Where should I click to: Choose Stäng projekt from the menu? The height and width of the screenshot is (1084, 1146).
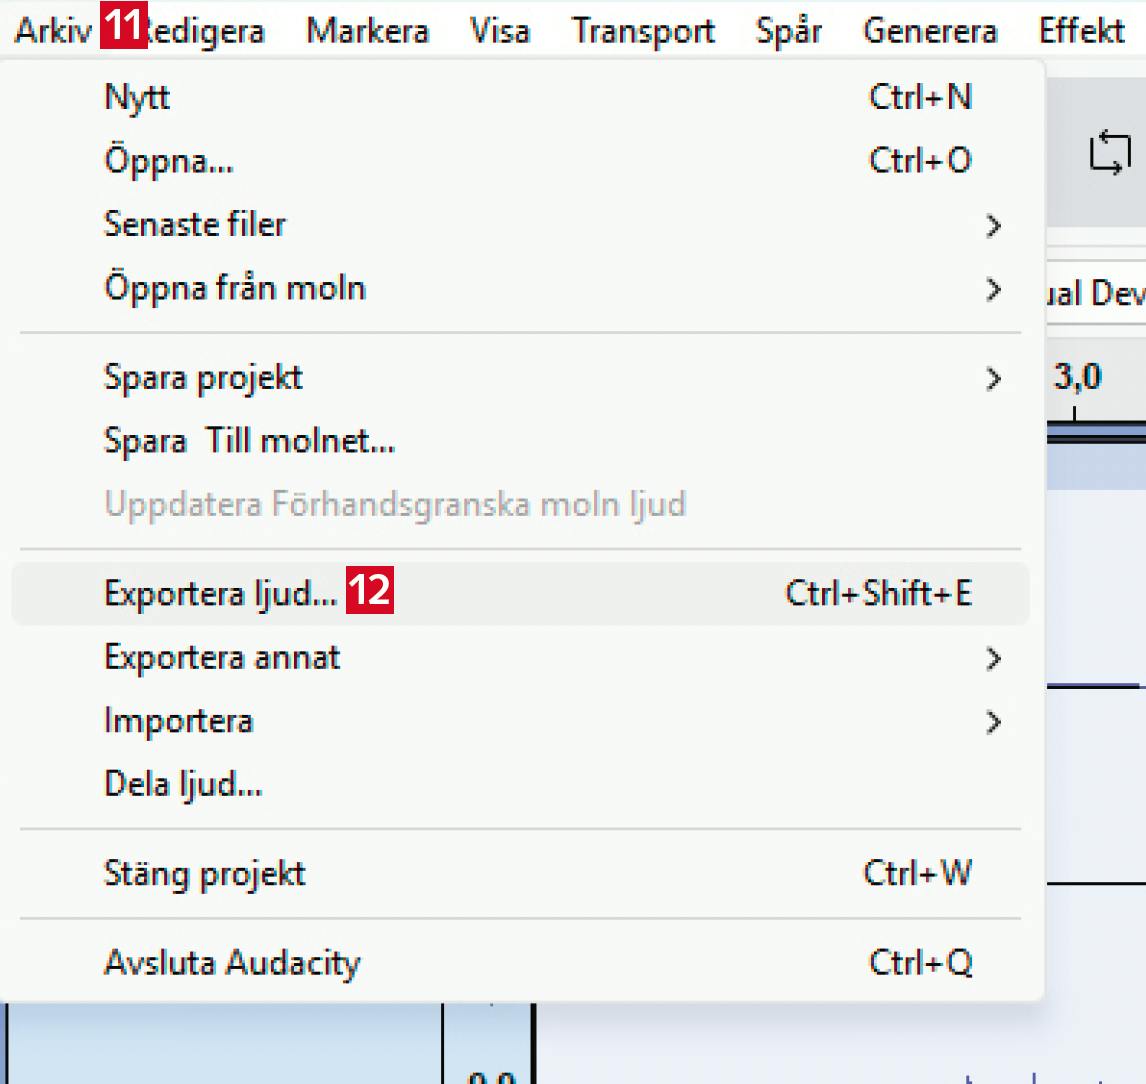(x=204, y=874)
